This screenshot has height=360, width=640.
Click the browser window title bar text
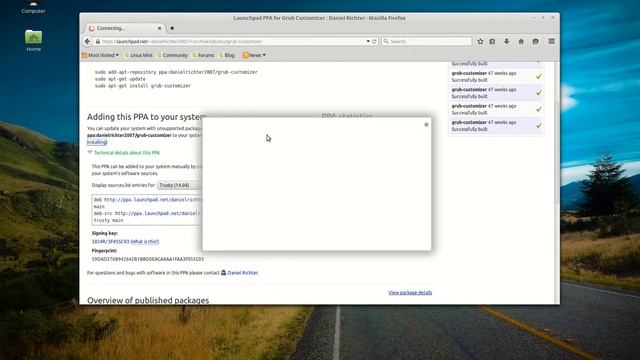(320, 18)
